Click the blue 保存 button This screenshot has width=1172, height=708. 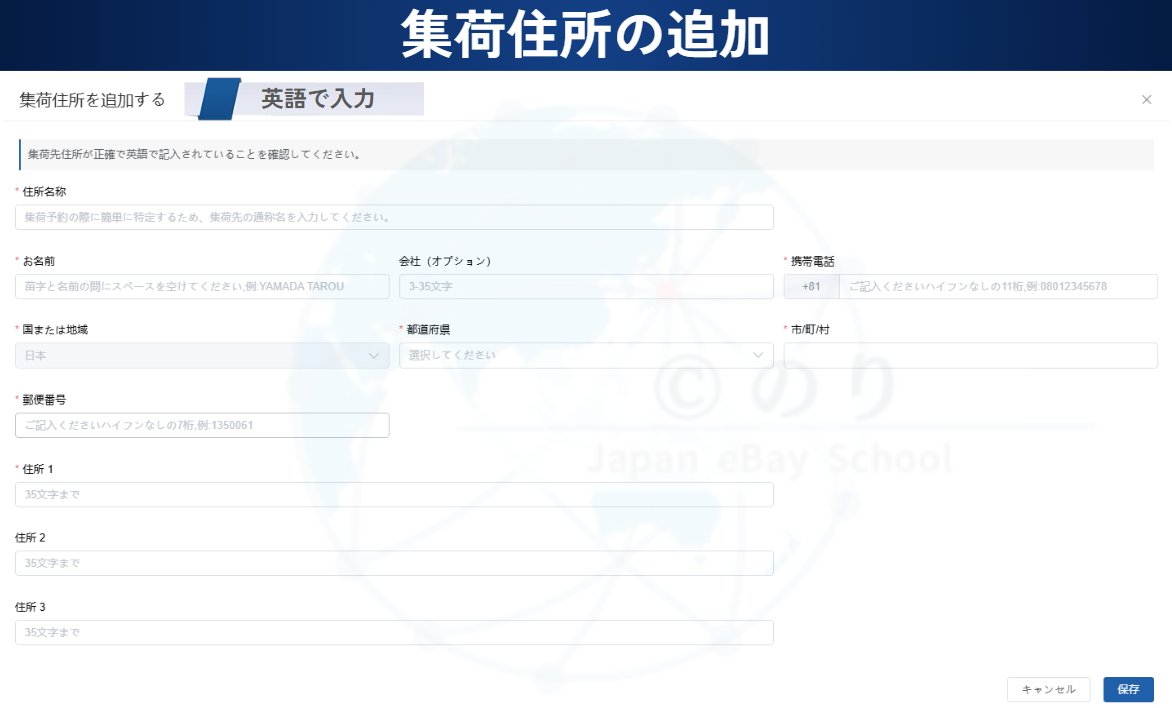pos(1128,689)
